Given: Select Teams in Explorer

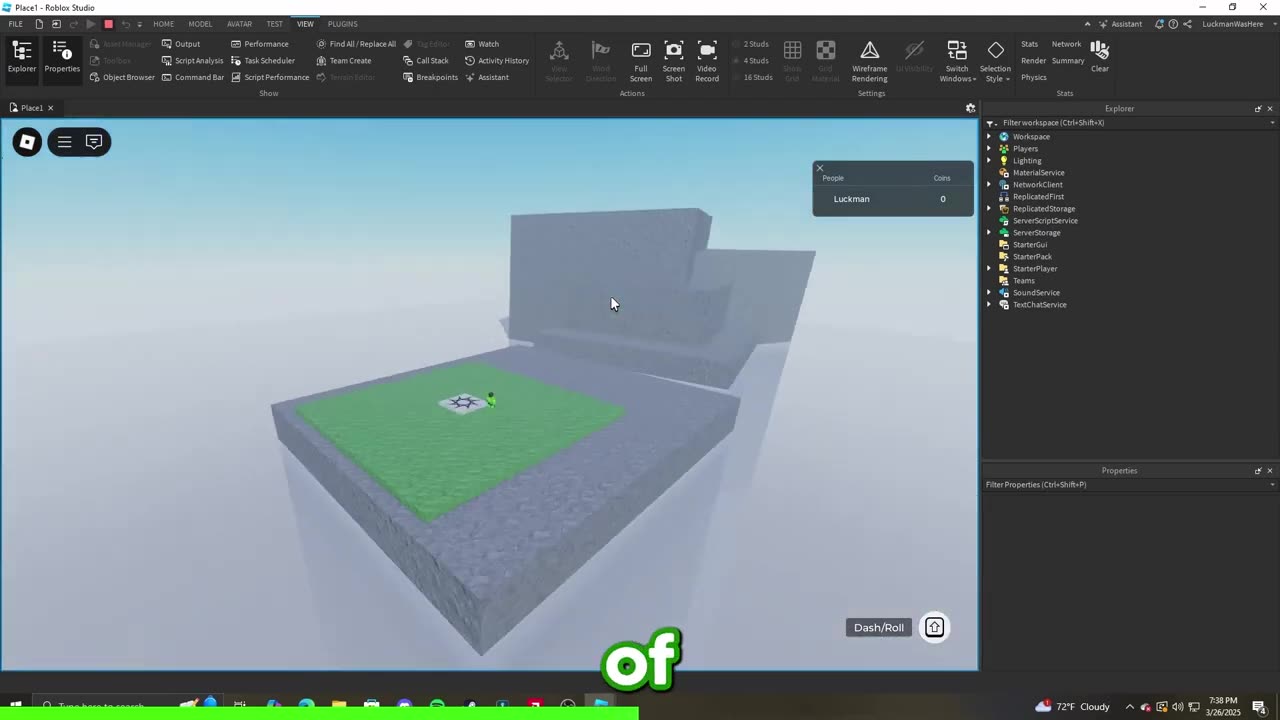Looking at the screenshot, I should coord(1023,281).
